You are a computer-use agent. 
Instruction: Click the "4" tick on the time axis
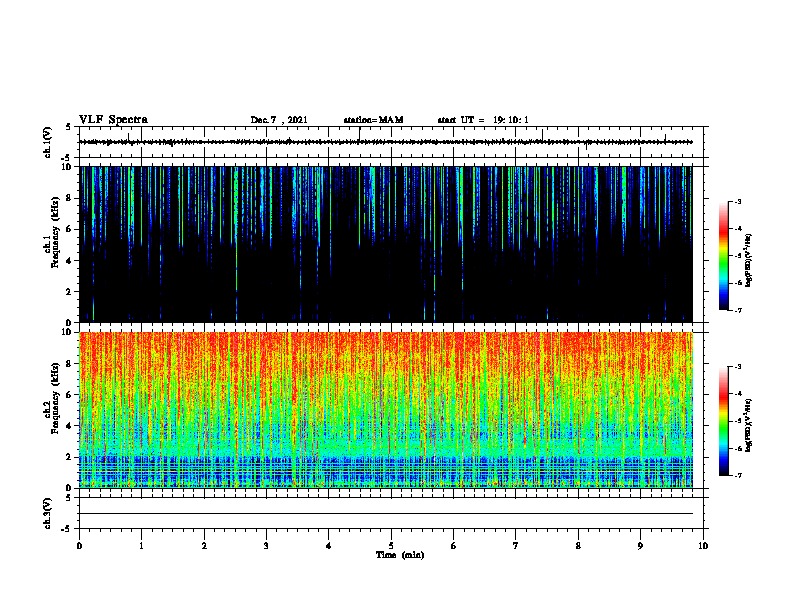click(329, 546)
